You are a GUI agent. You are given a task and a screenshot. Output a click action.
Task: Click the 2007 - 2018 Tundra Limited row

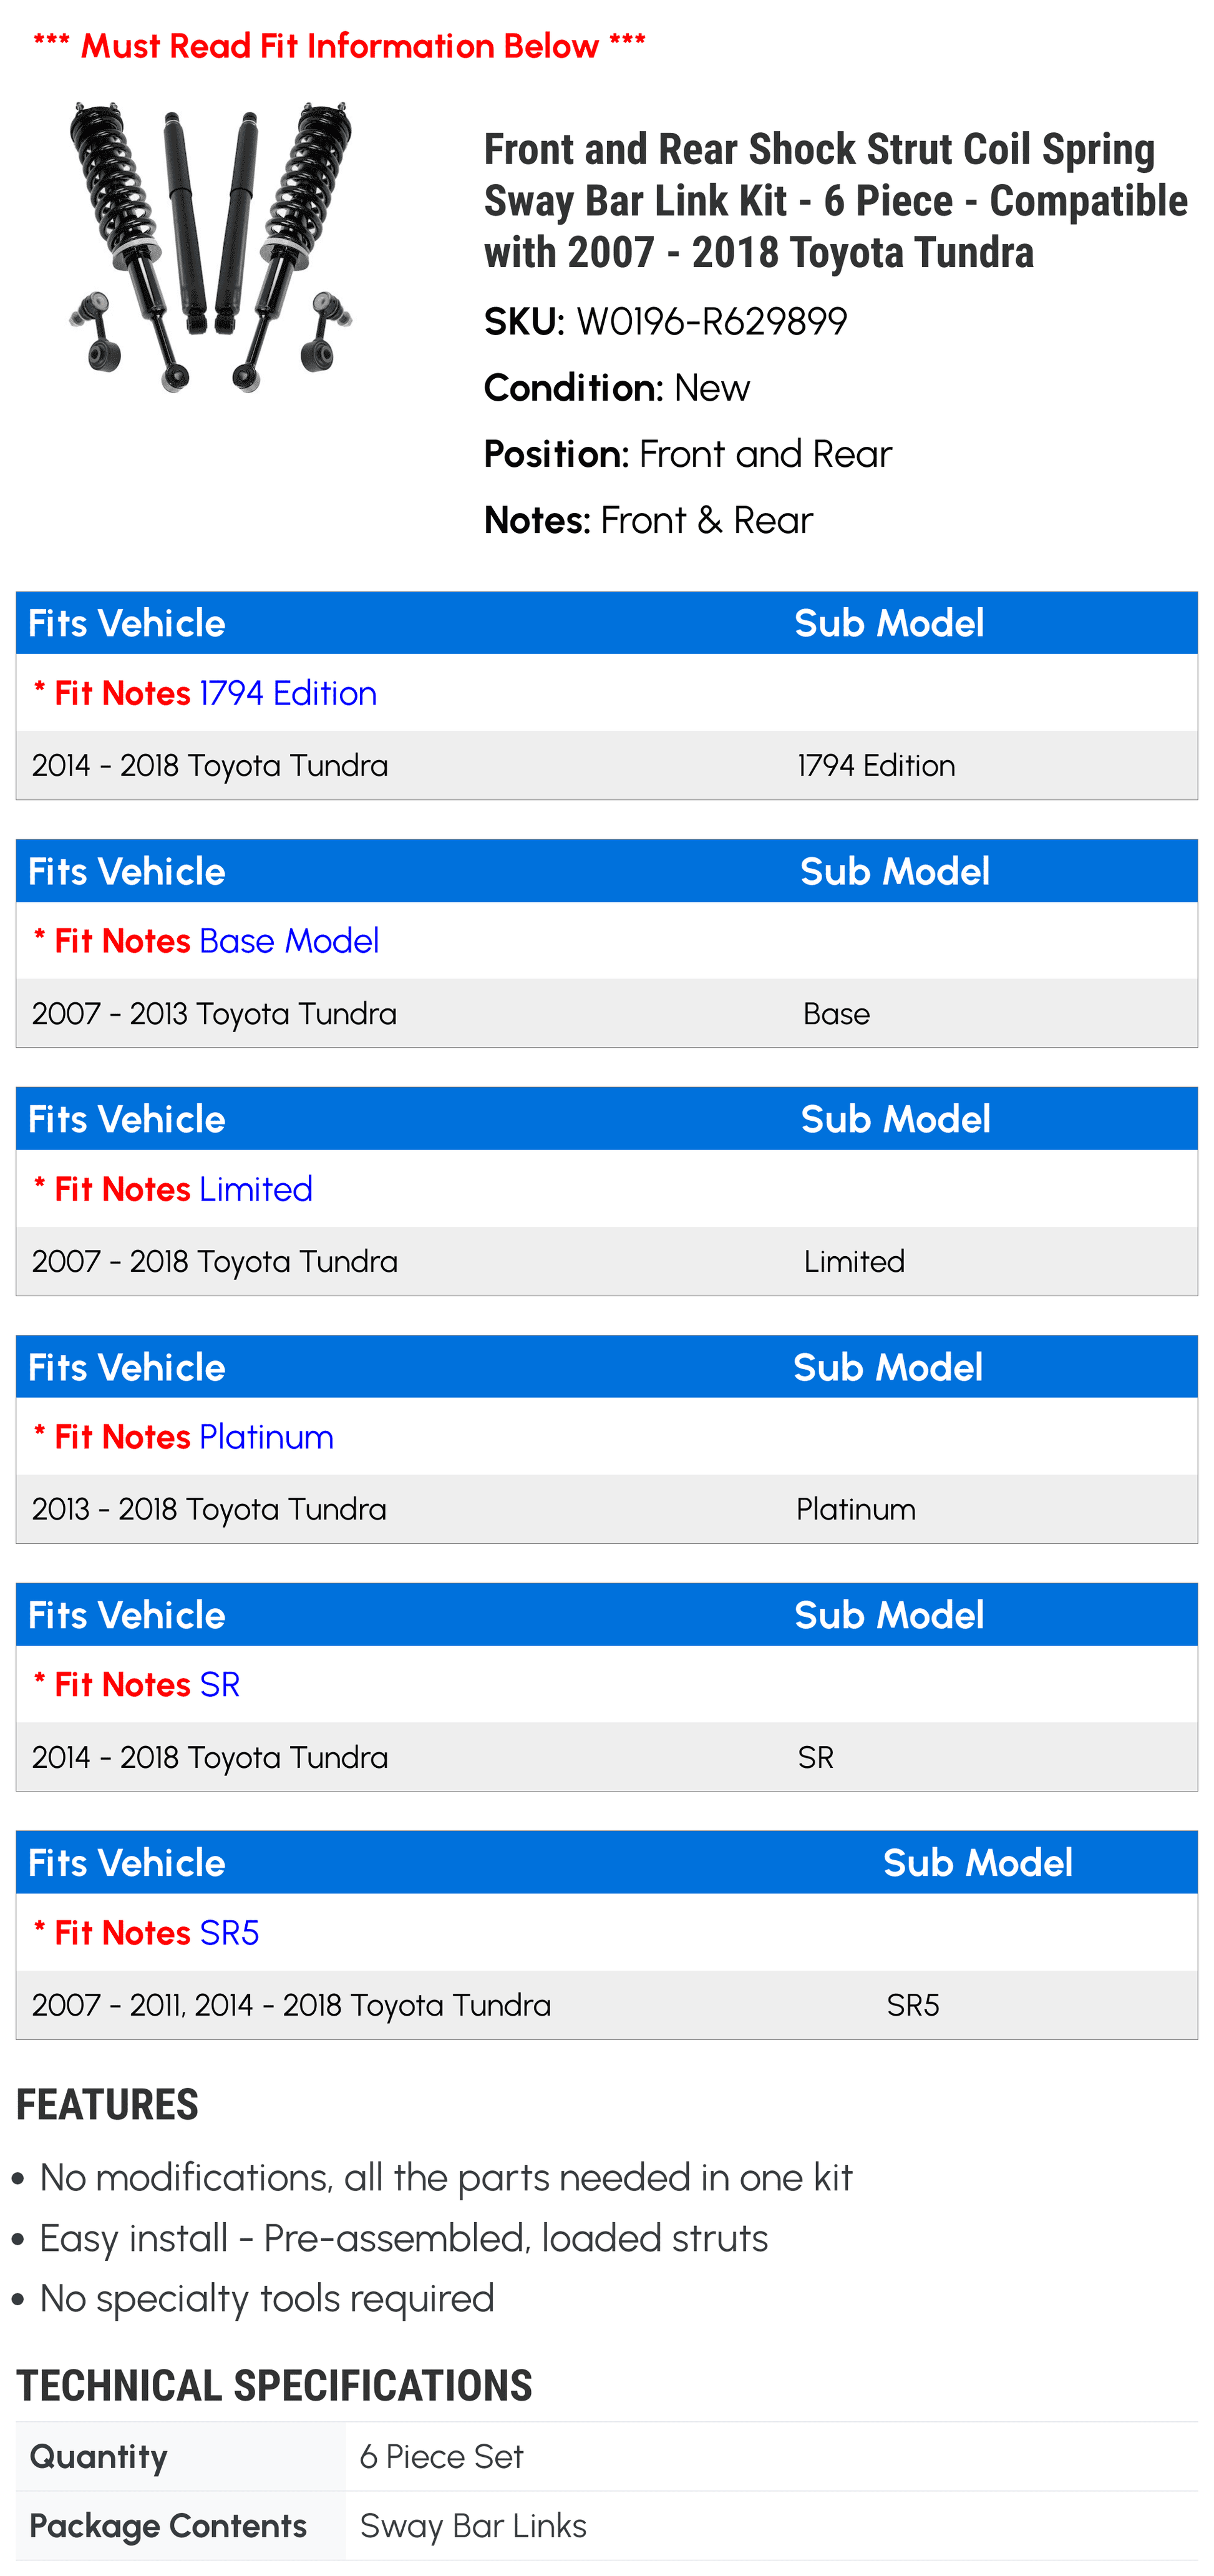pyautogui.click(x=607, y=1261)
